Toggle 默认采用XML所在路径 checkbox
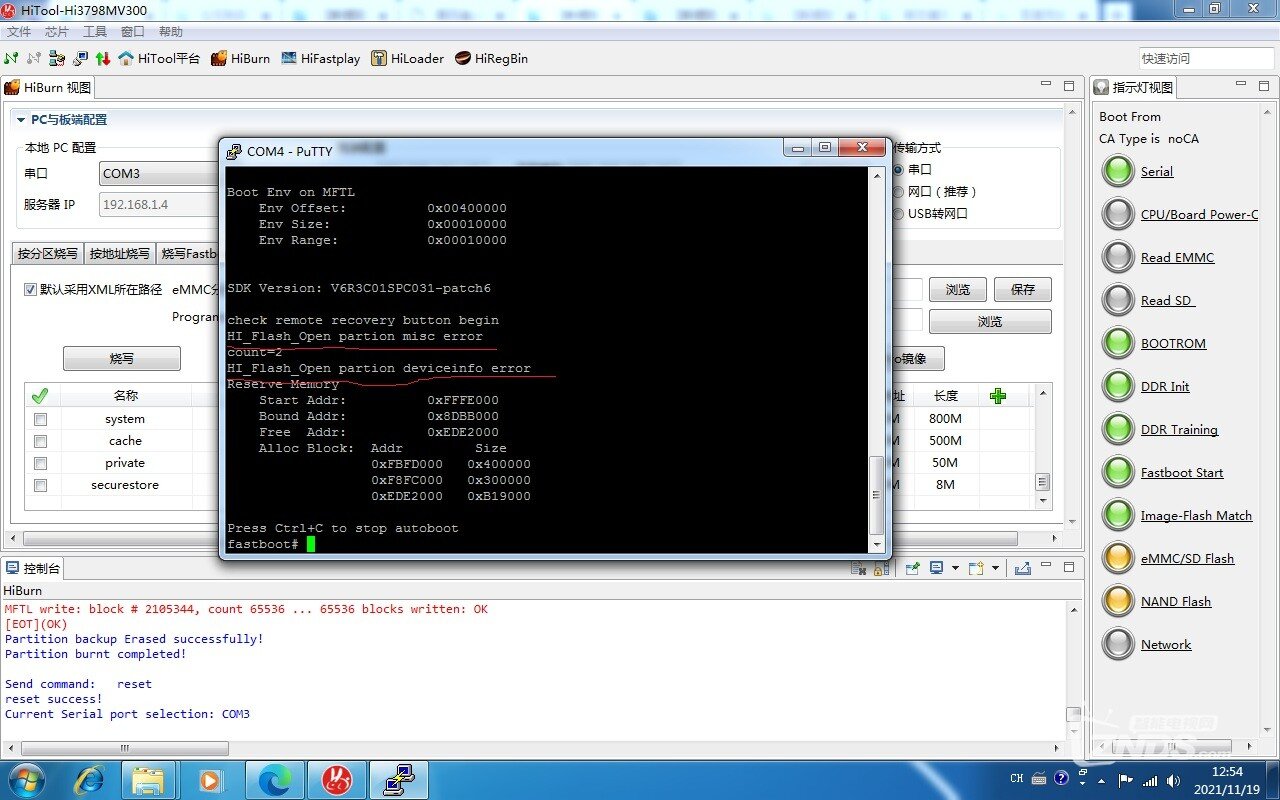 [x=31, y=289]
